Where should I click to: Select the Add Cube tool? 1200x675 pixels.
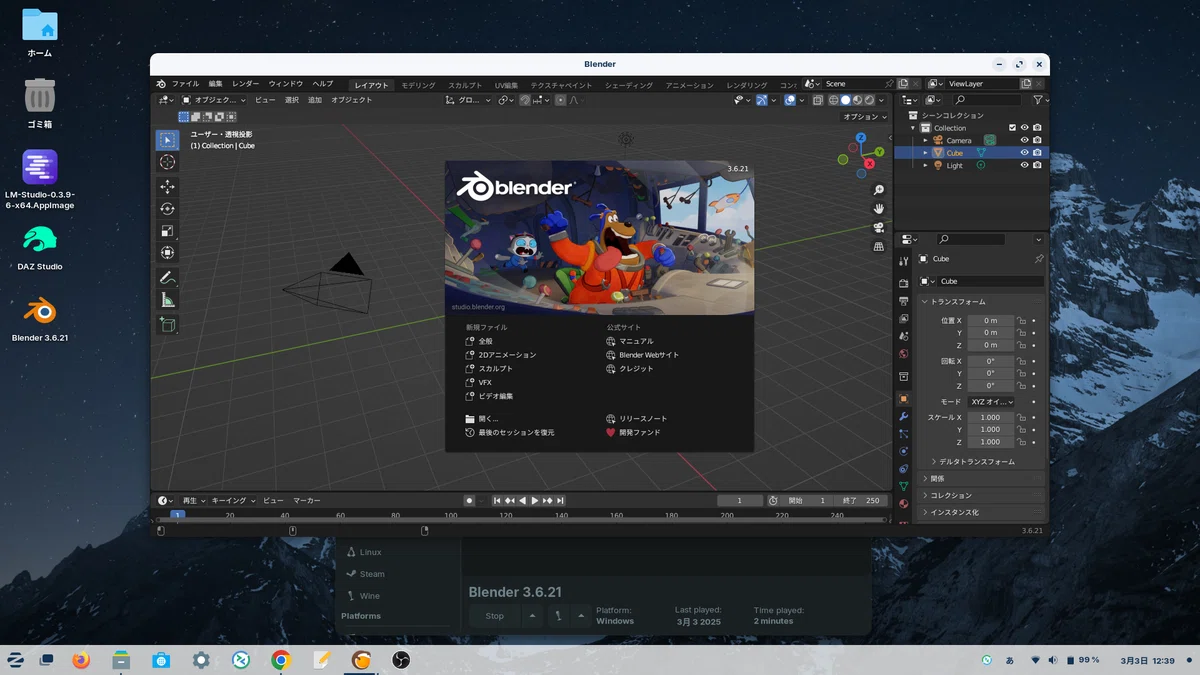coord(167,325)
